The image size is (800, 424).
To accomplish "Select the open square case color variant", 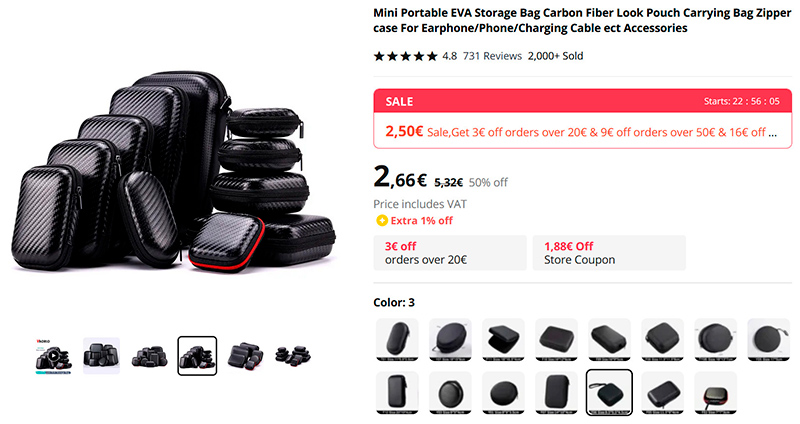I will click(504, 339).
